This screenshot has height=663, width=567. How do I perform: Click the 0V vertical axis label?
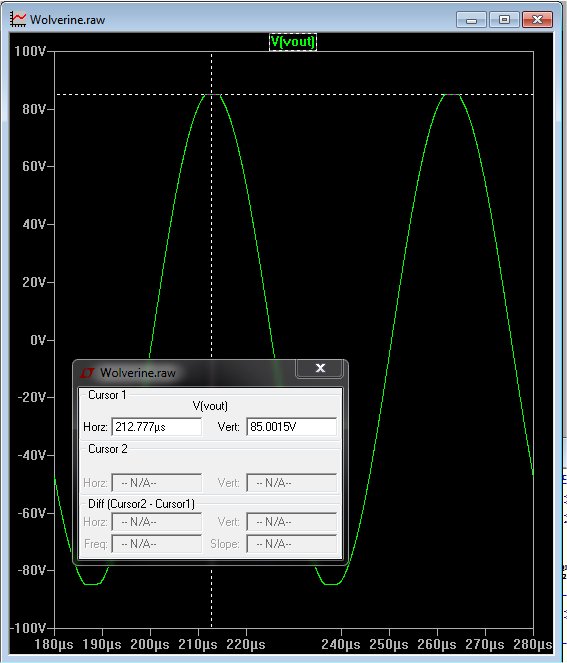pos(38,340)
